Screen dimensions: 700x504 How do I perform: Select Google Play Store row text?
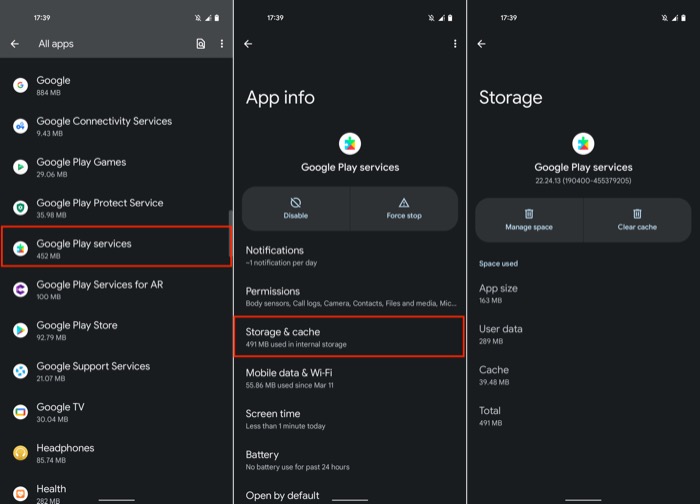(77, 330)
